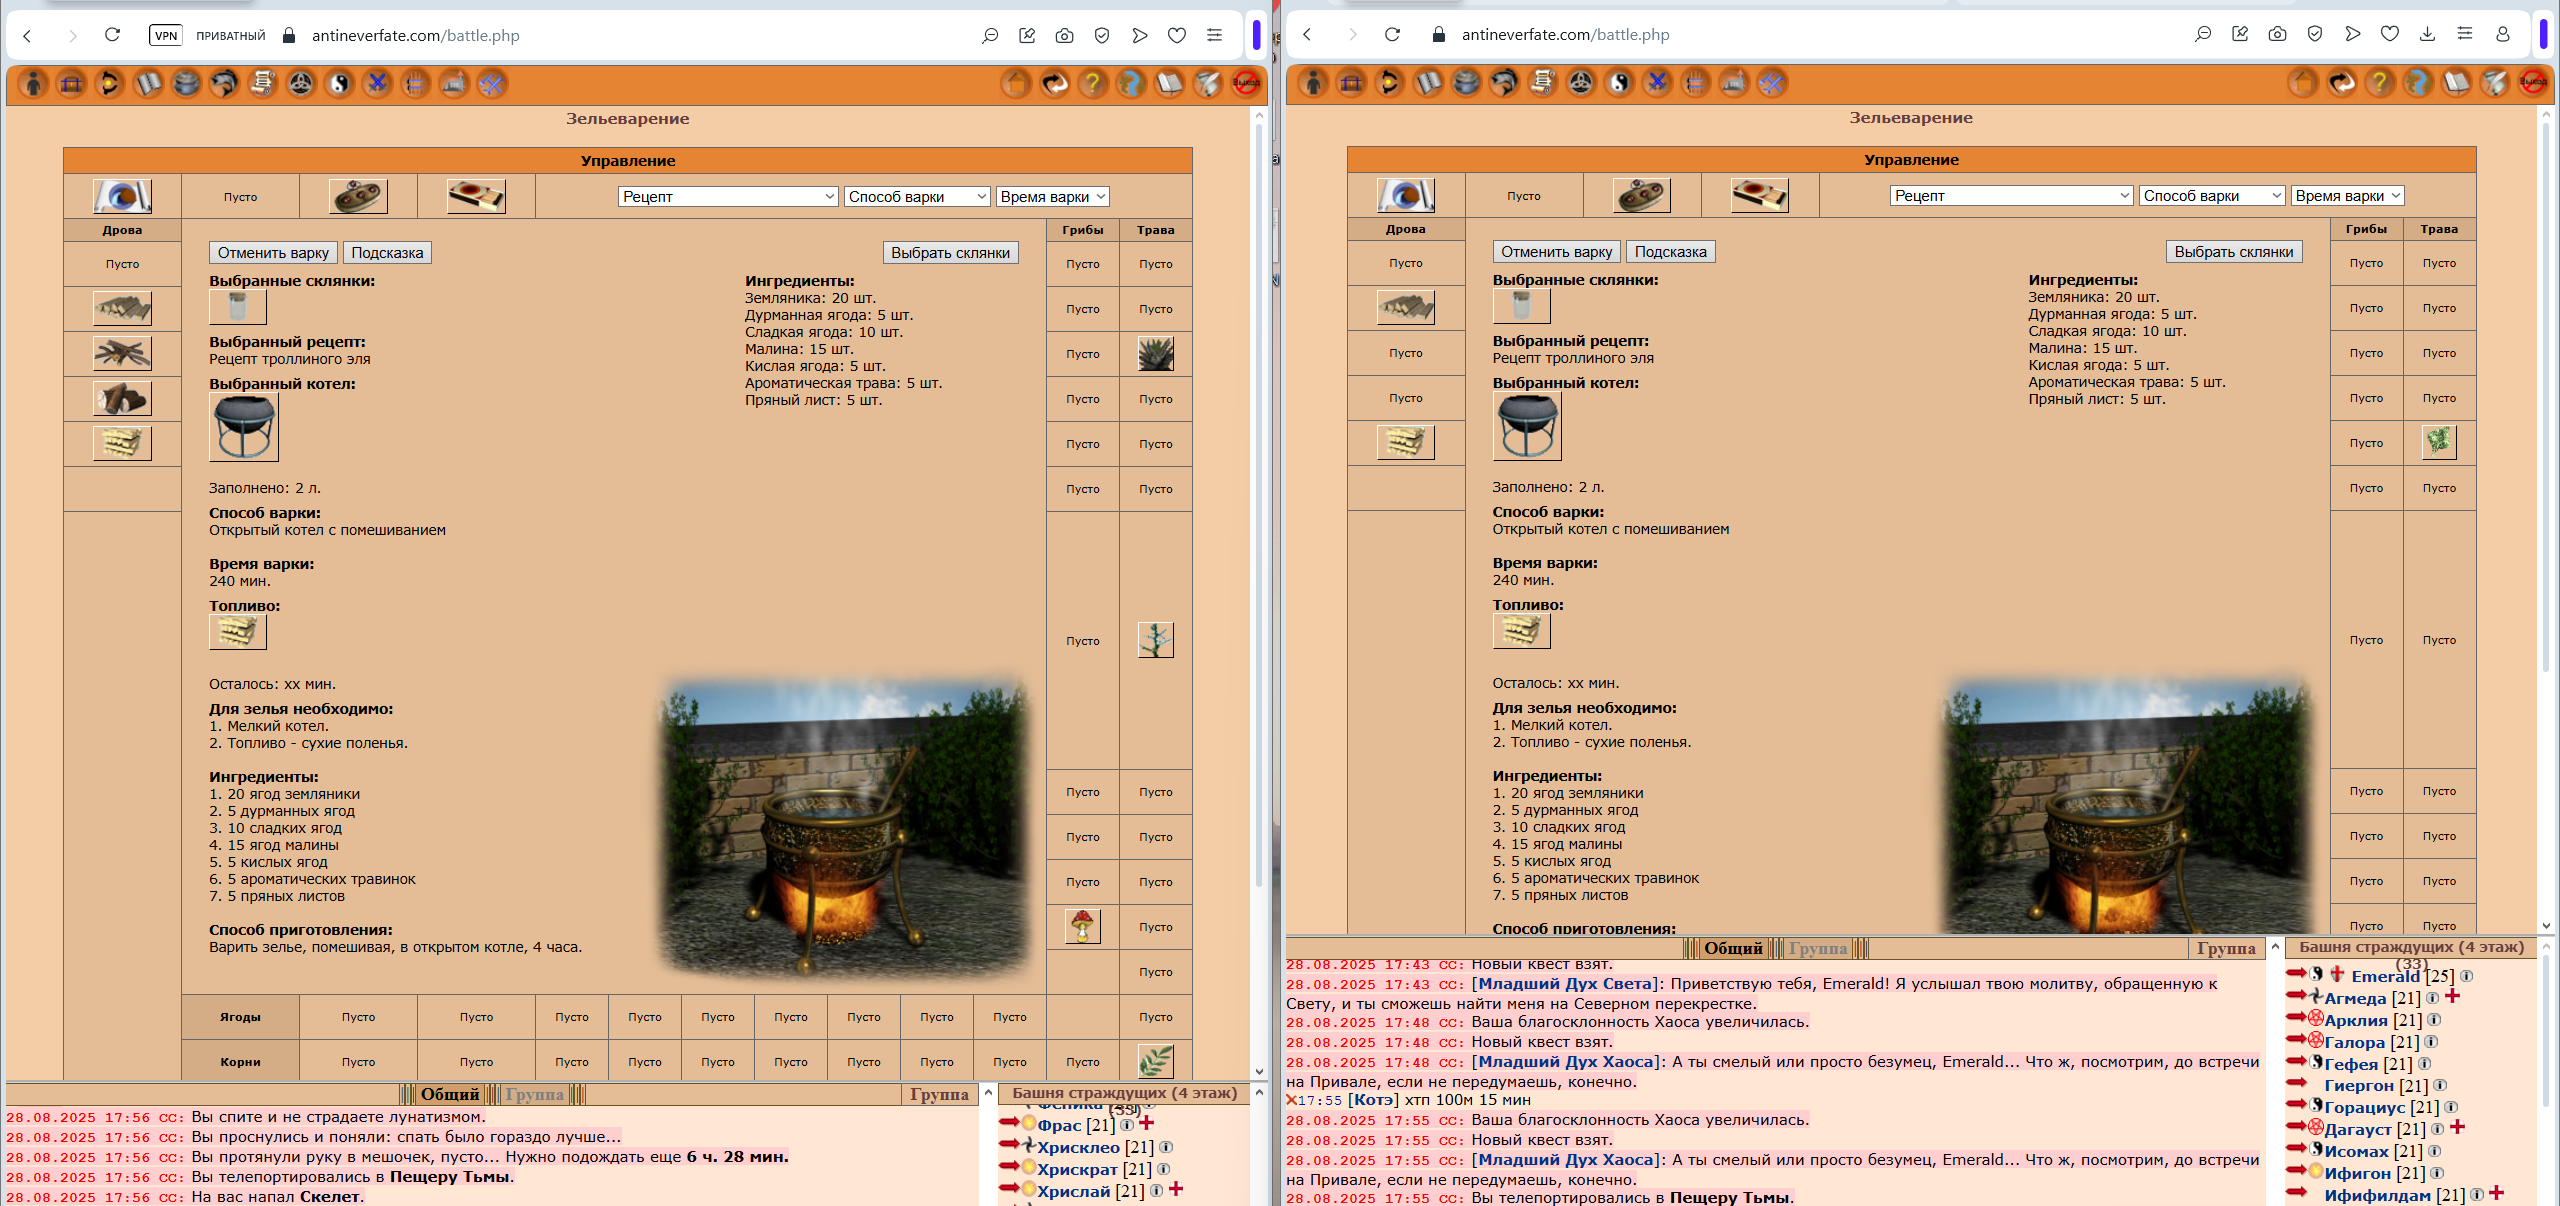The height and width of the screenshot is (1206, 2560).
Task: Click right browser address bar URL
Action: click(1565, 34)
